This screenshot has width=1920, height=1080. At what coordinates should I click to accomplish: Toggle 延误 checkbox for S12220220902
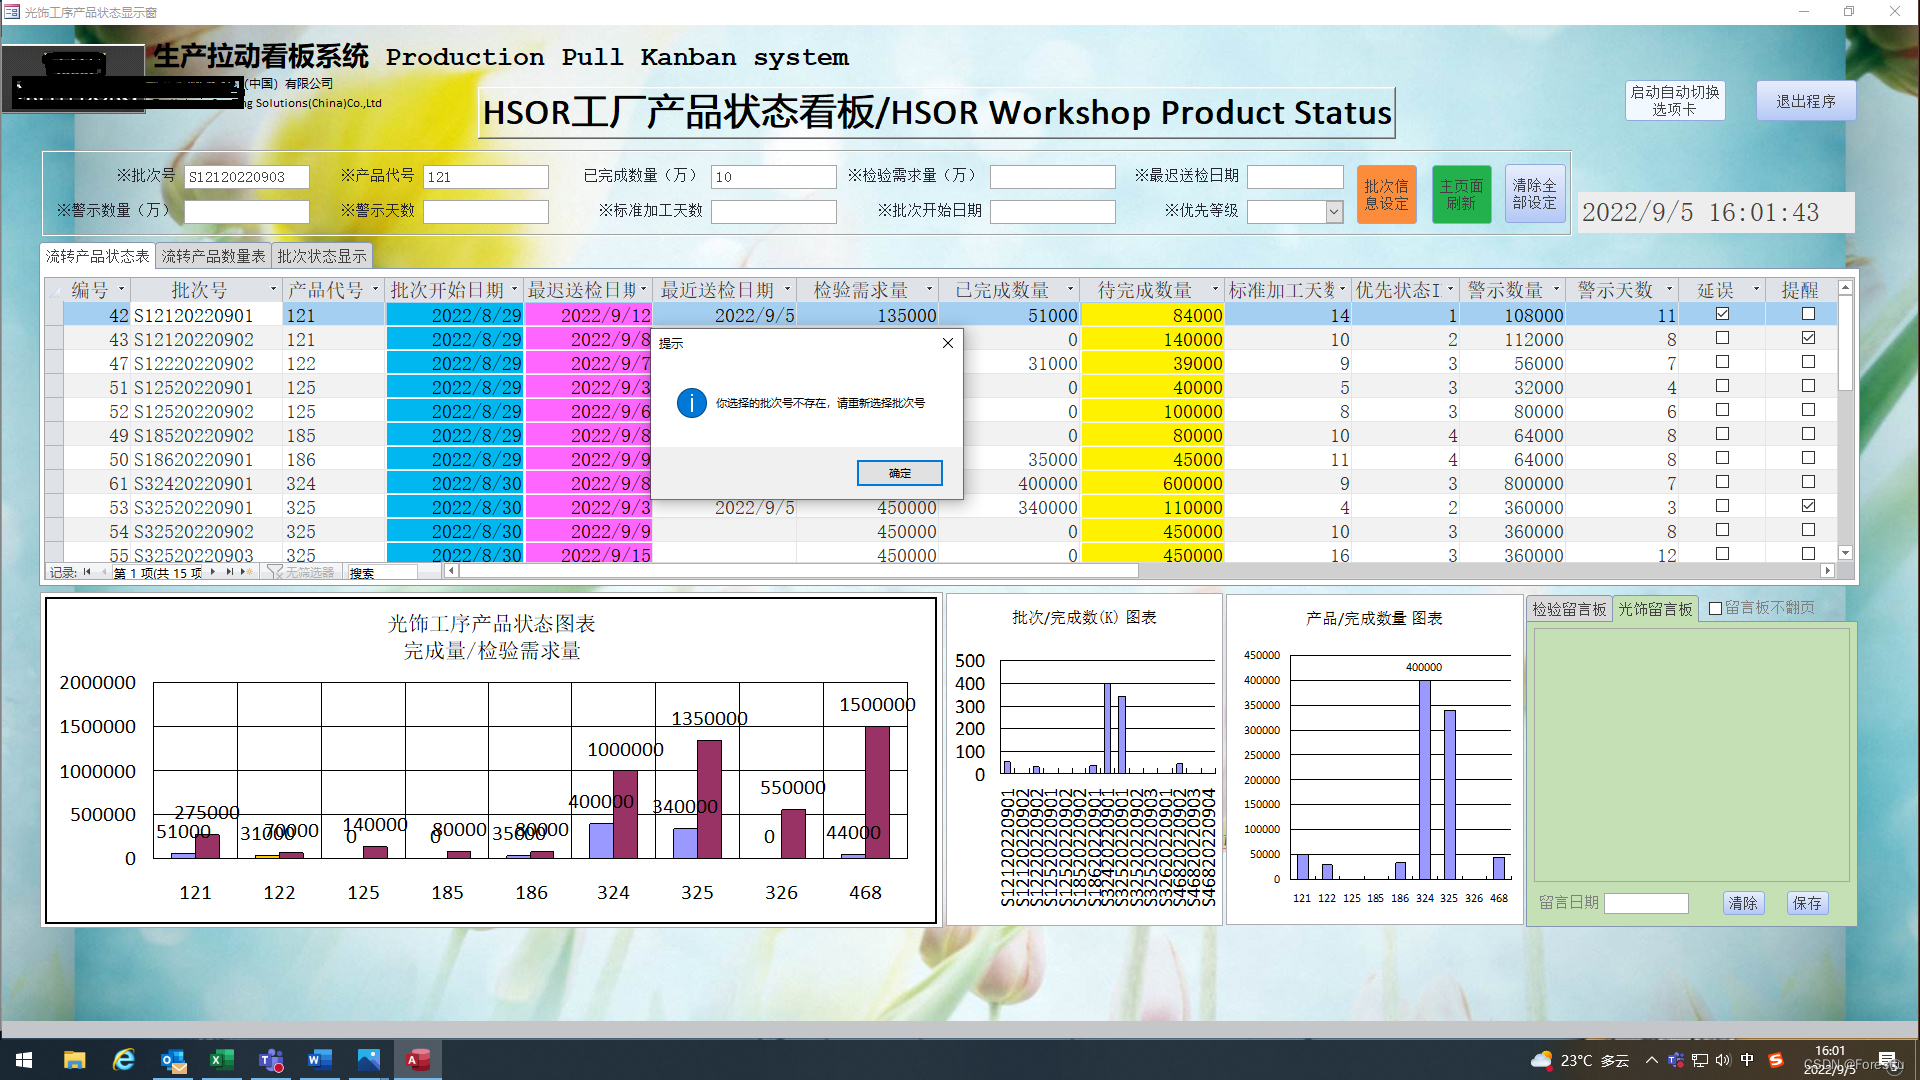1722,362
